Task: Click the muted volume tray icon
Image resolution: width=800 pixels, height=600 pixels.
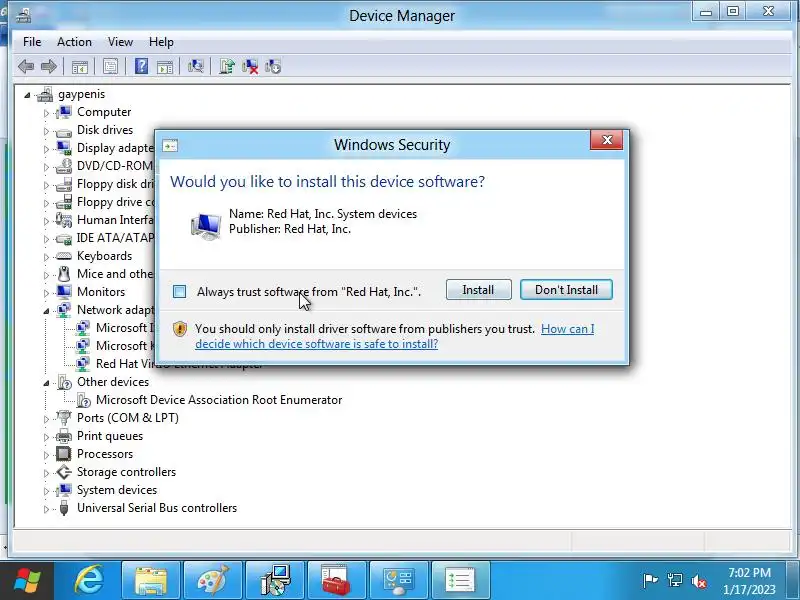Action: tap(698, 581)
